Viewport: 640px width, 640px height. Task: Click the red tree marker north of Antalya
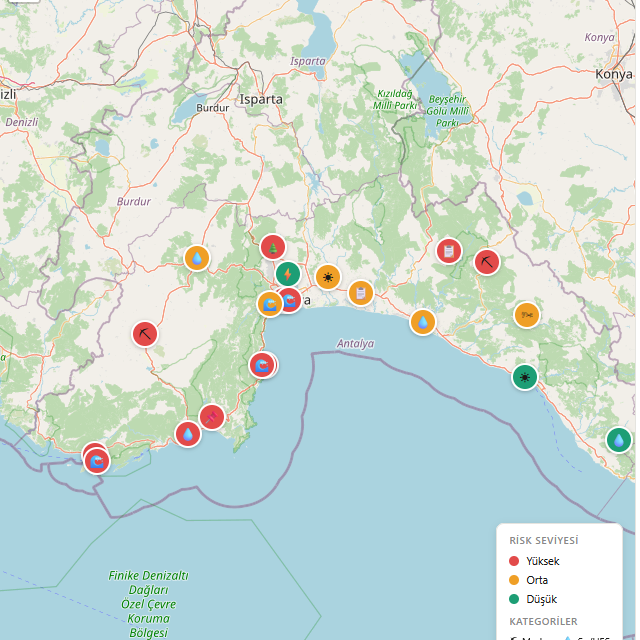tap(273, 247)
